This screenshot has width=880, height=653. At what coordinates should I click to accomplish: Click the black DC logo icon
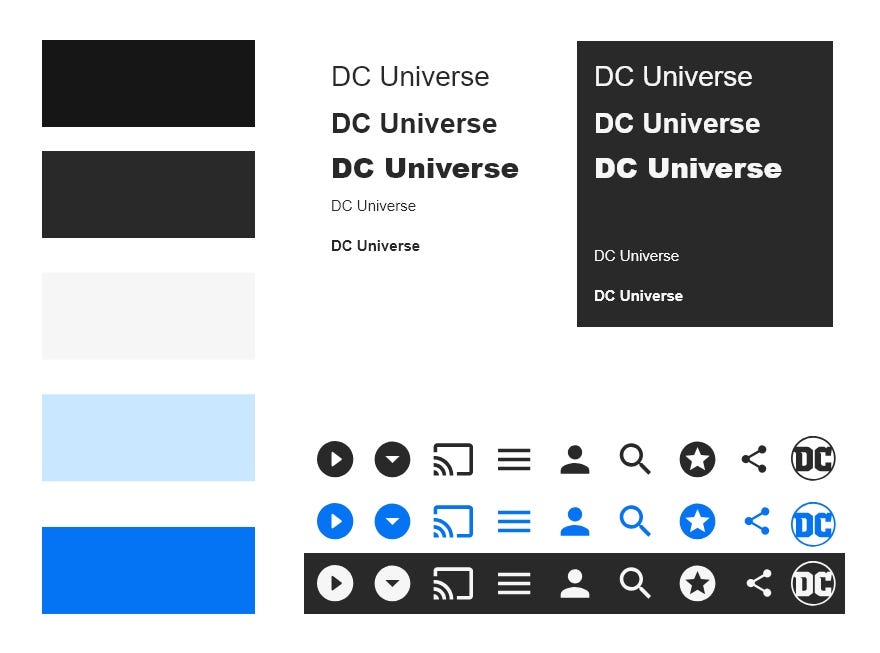(813, 458)
